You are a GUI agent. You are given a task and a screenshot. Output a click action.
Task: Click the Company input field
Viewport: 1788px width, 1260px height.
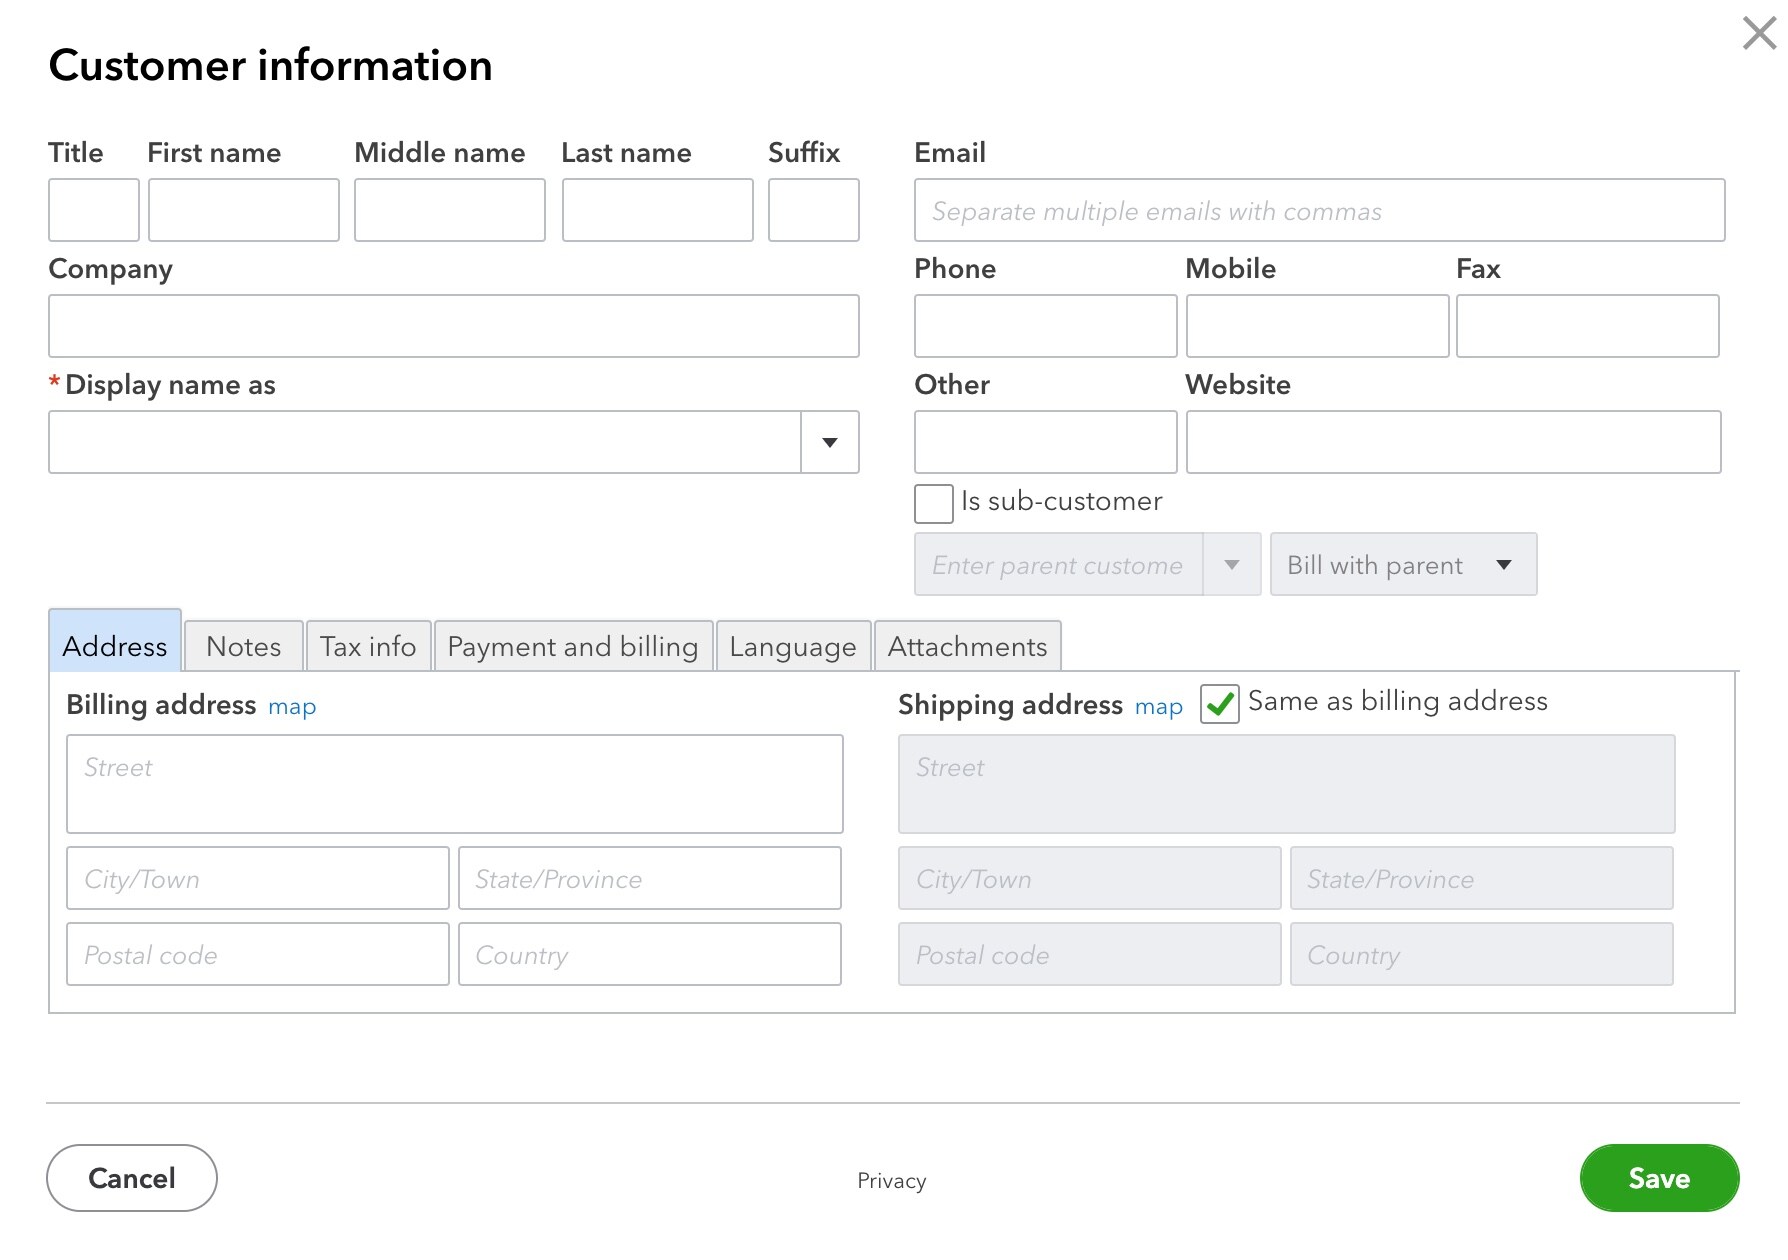point(454,326)
